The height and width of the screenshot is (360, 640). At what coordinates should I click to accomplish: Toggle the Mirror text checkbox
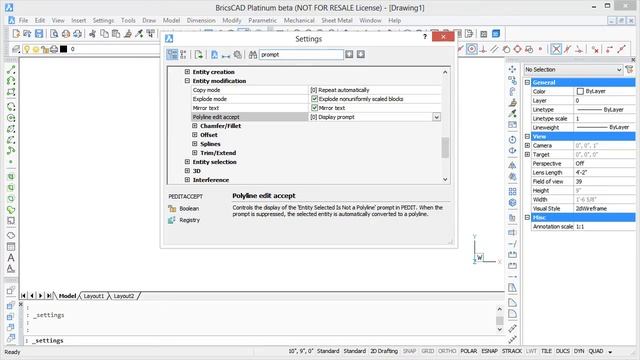[x=314, y=108]
